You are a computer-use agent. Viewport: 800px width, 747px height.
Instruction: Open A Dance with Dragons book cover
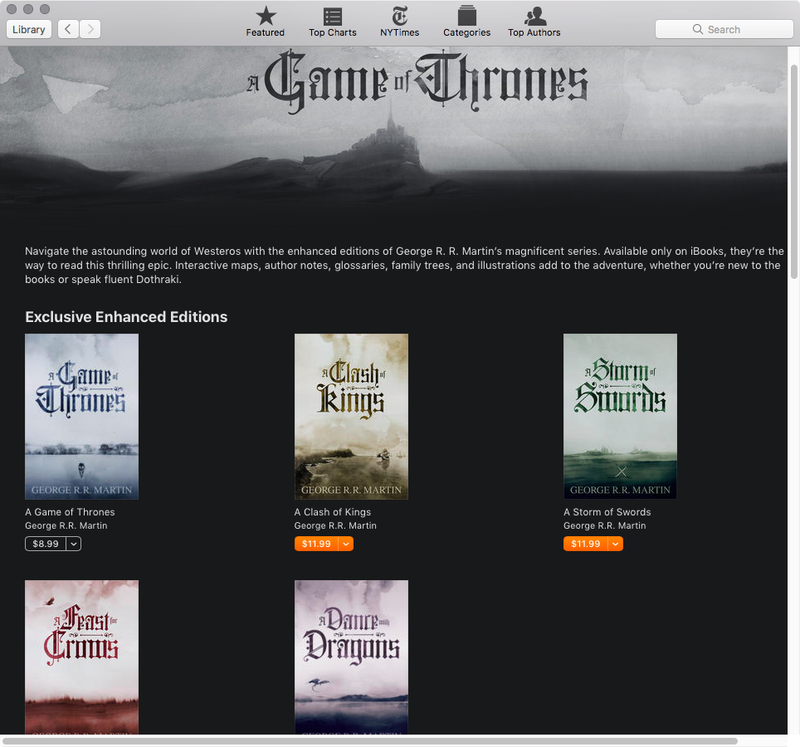point(351,657)
